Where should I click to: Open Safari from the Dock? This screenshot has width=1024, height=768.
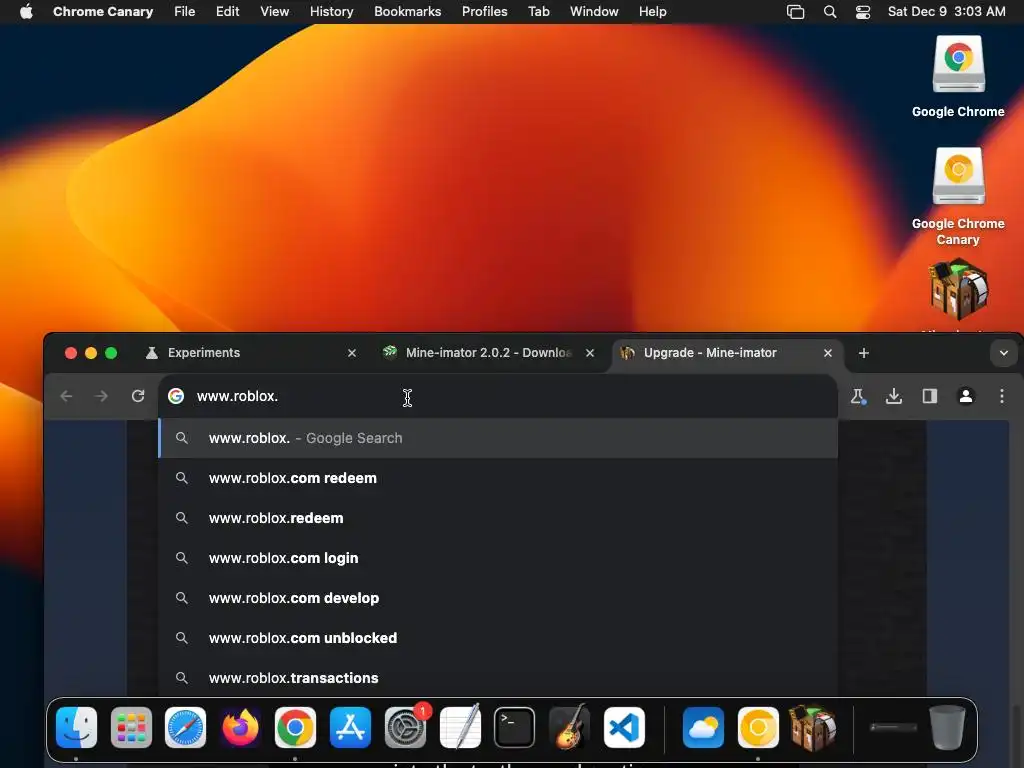(185, 727)
